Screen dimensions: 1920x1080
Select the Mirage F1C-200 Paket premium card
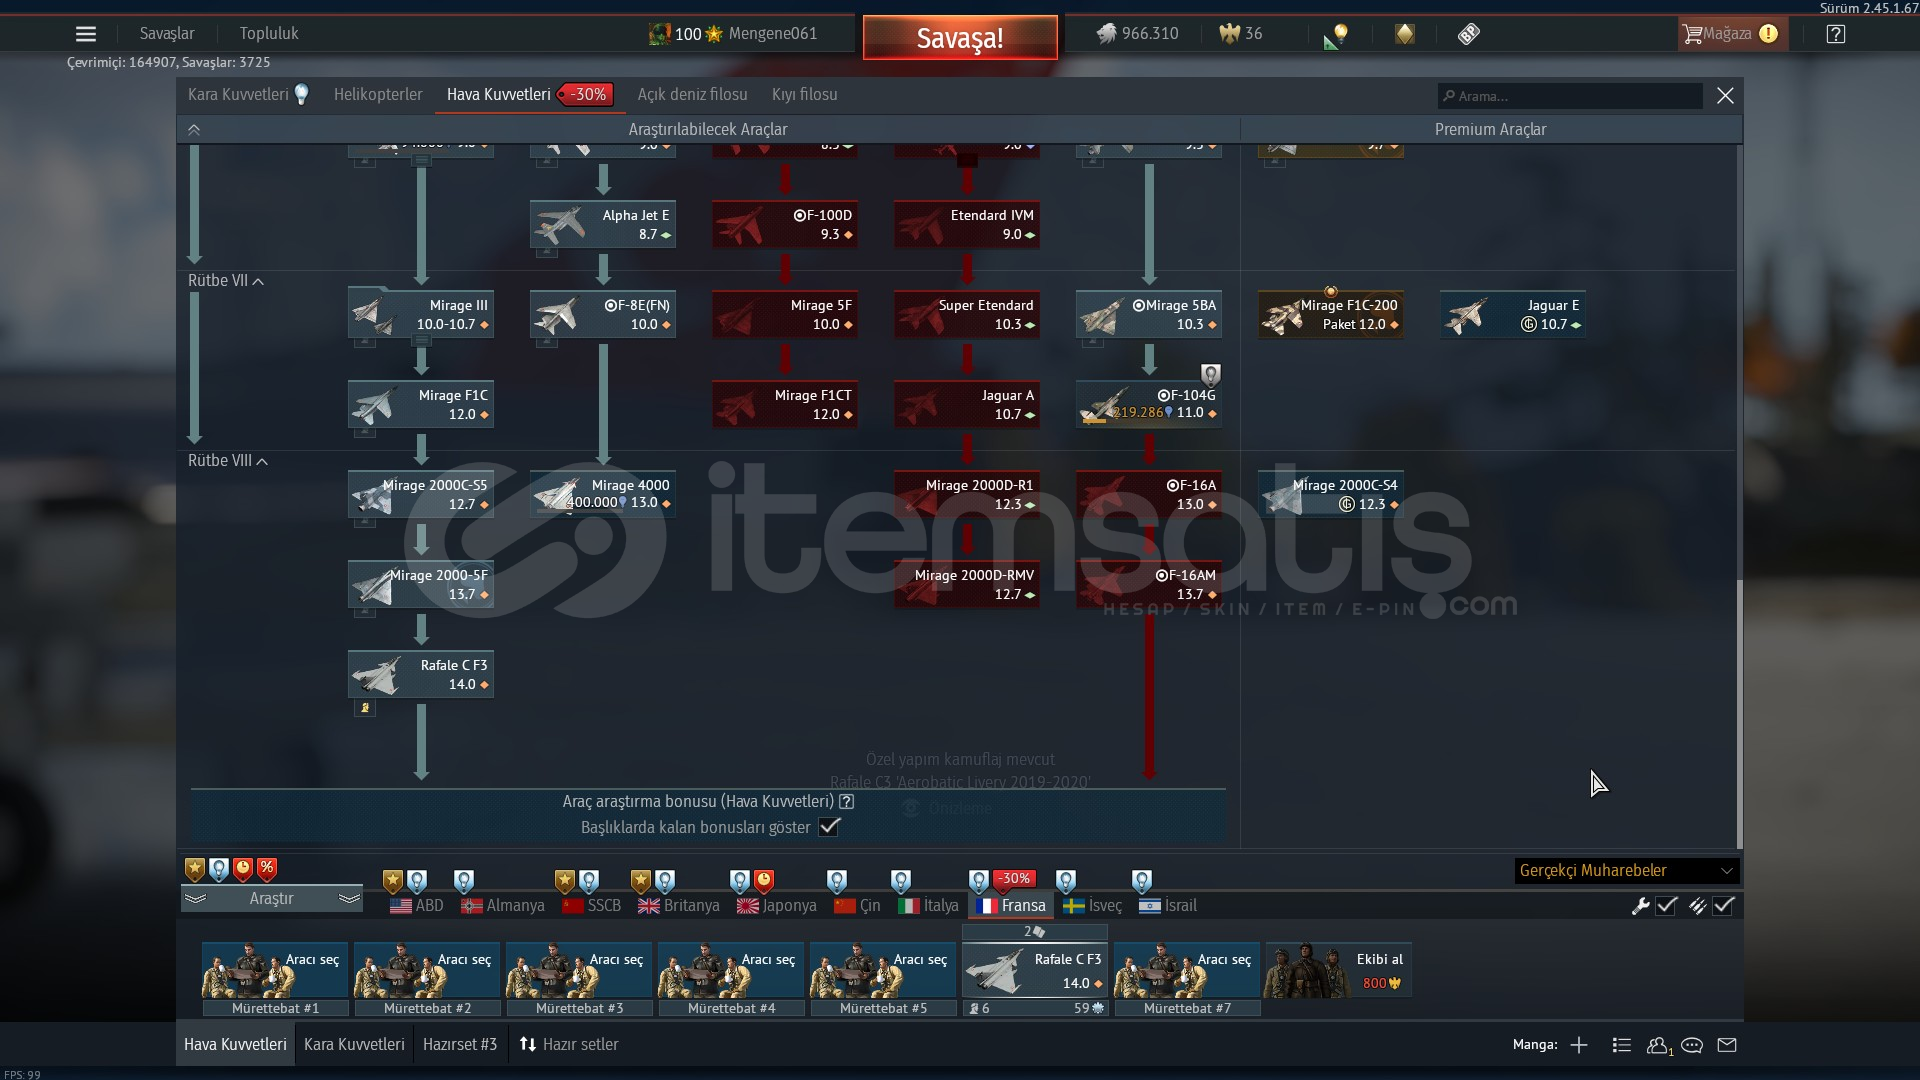pos(1331,315)
